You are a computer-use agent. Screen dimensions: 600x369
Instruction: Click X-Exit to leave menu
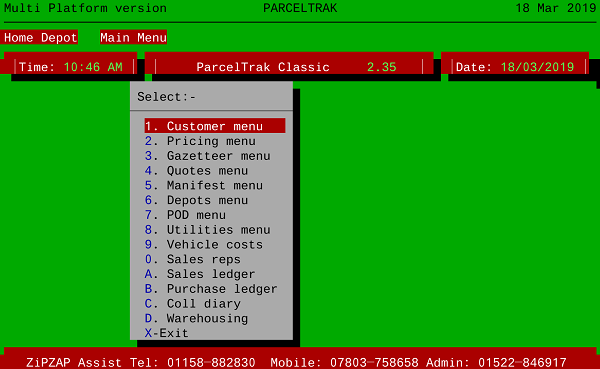click(166, 333)
